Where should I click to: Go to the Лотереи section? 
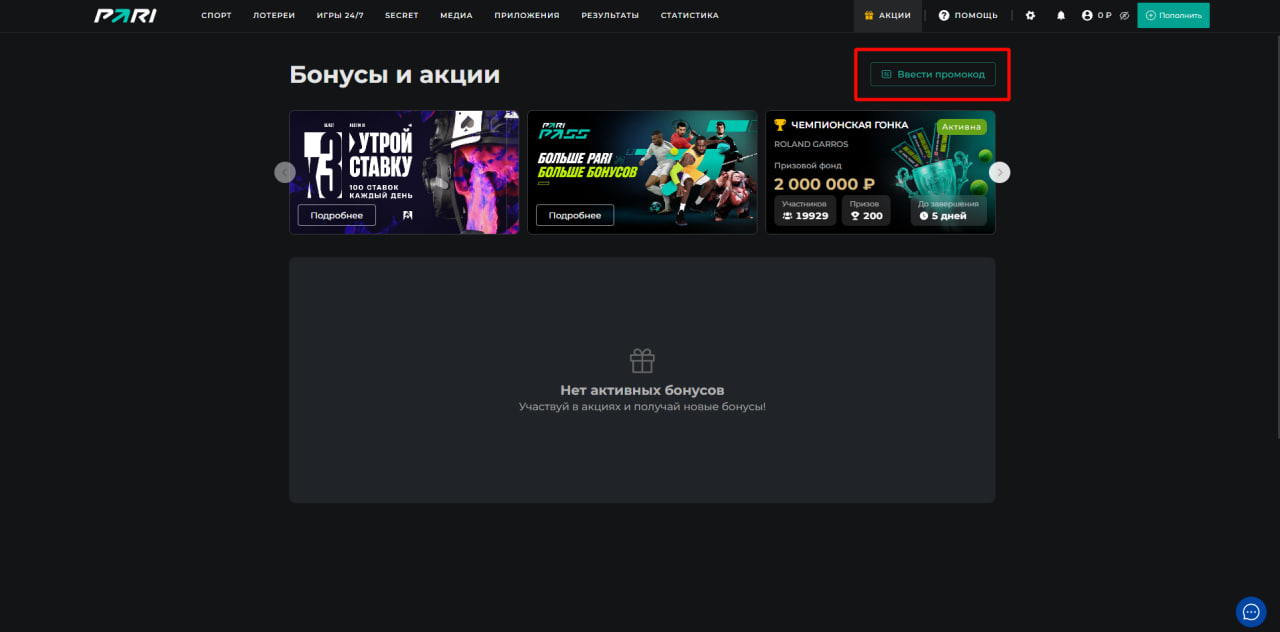pyautogui.click(x=274, y=16)
